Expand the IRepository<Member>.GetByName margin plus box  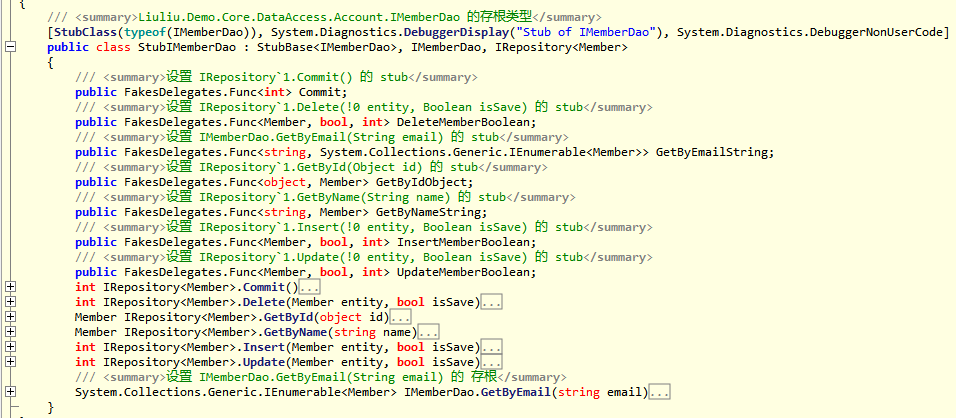pyautogui.click(x=10, y=333)
